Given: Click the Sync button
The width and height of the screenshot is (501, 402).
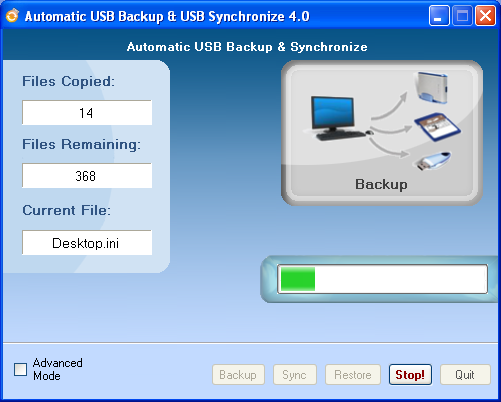Looking at the screenshot, I should (295, 375).
